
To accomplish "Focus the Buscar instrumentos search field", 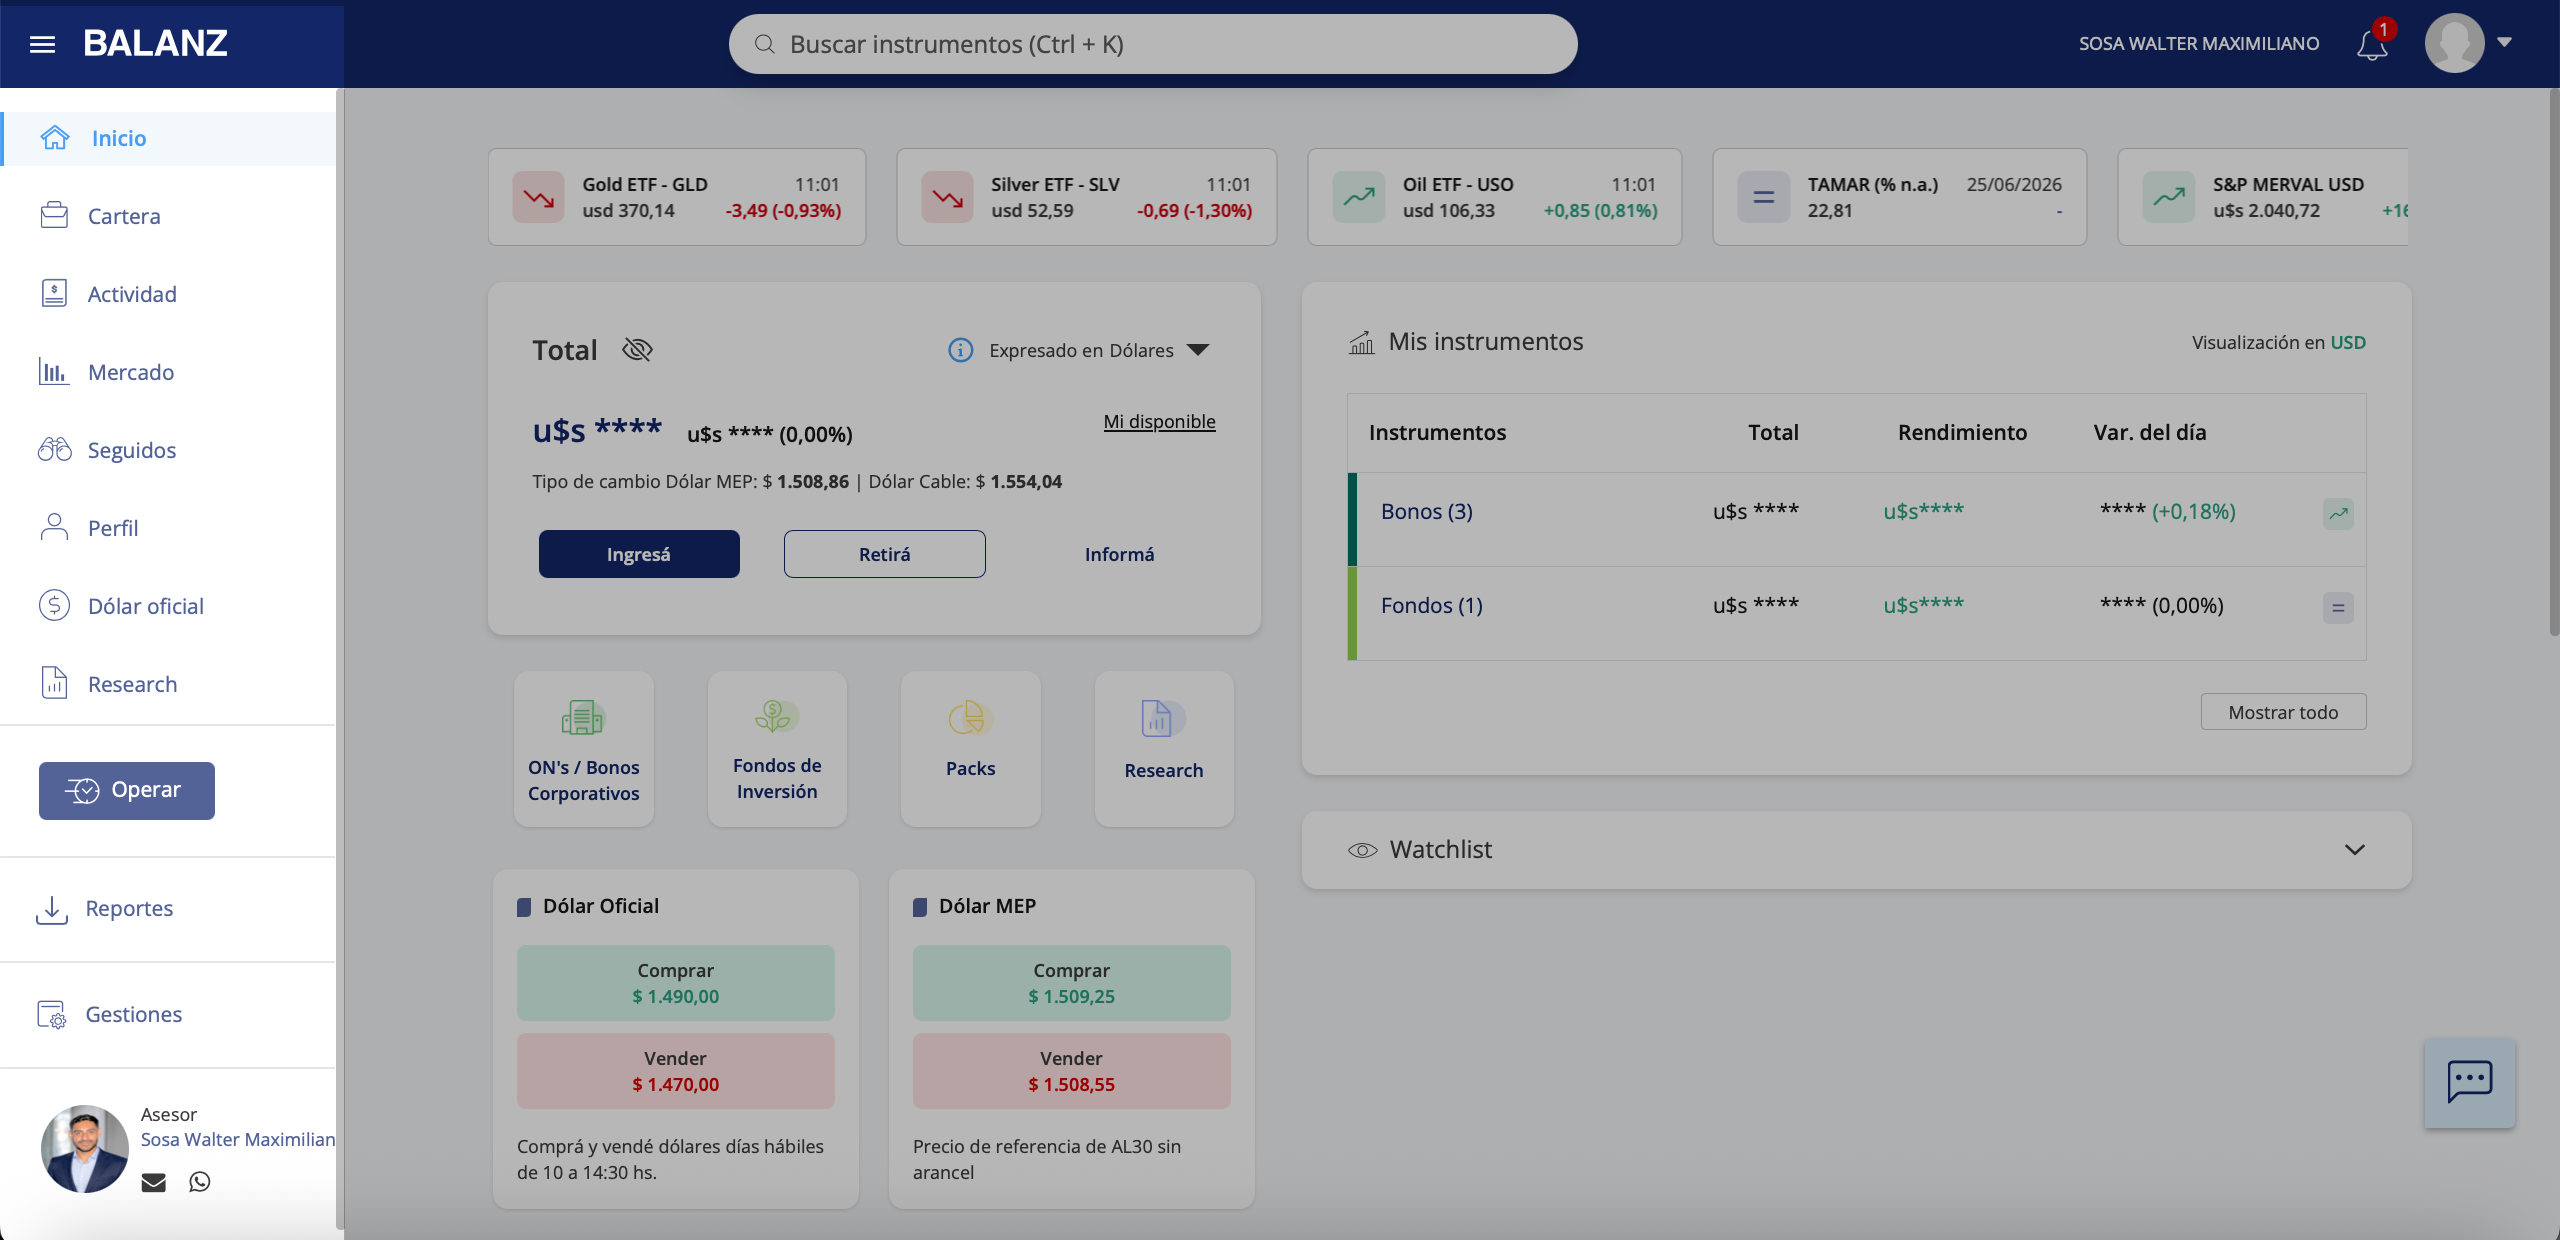I will [x=1152, y=44].
